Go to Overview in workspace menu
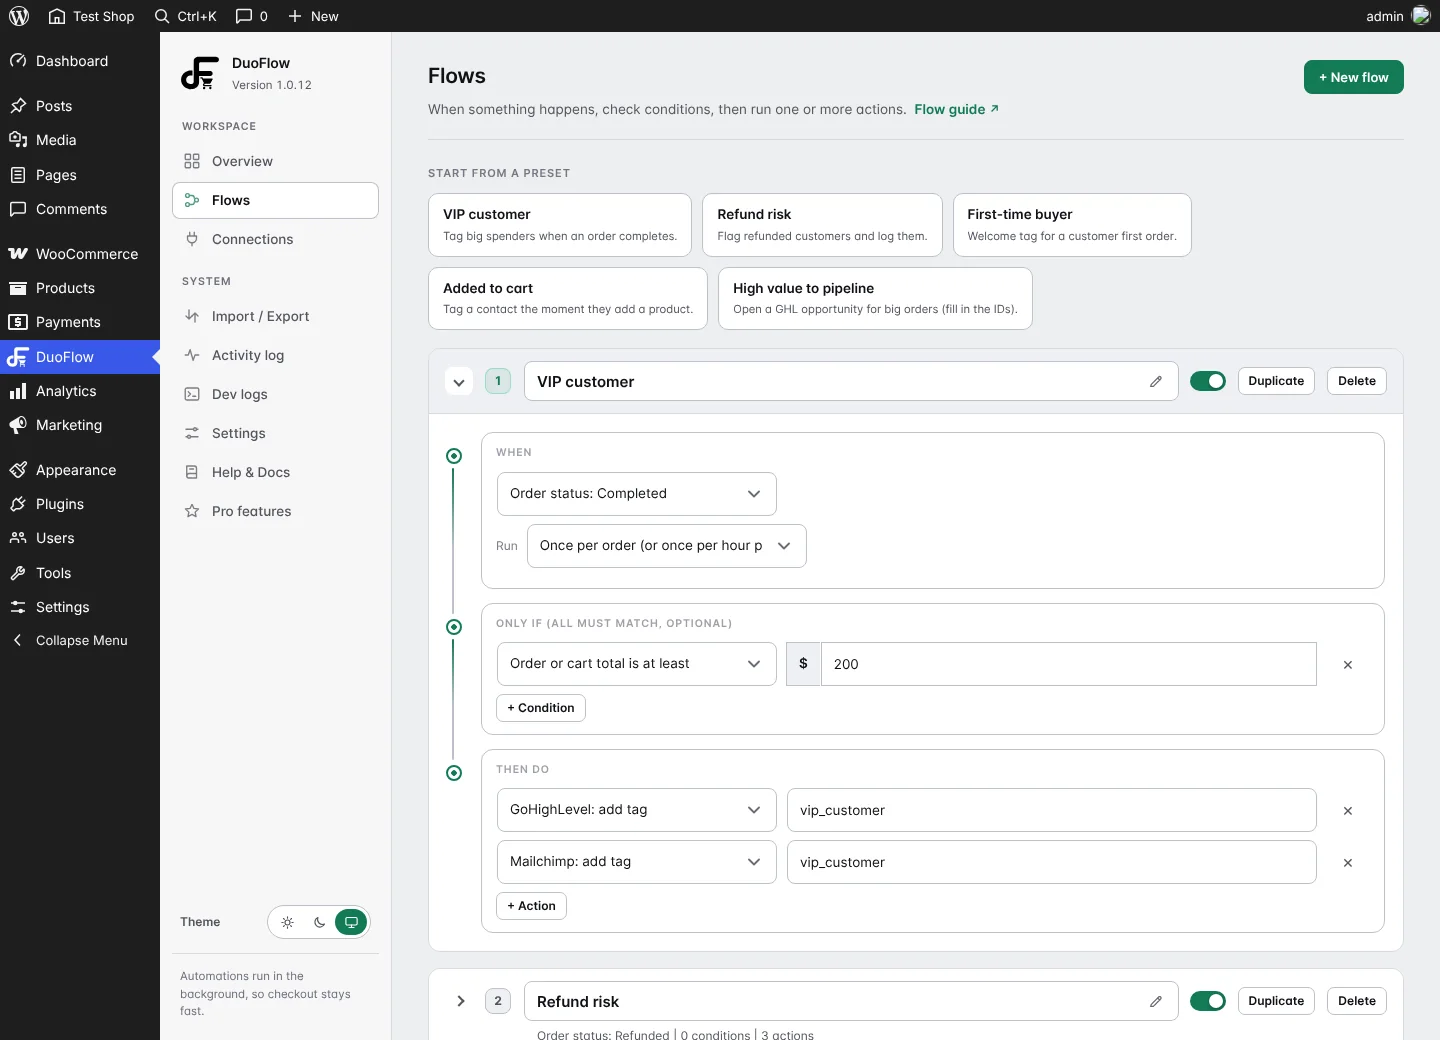Image resolution: width=1440 pixels, height=1040 pixels. click(275, 161)
